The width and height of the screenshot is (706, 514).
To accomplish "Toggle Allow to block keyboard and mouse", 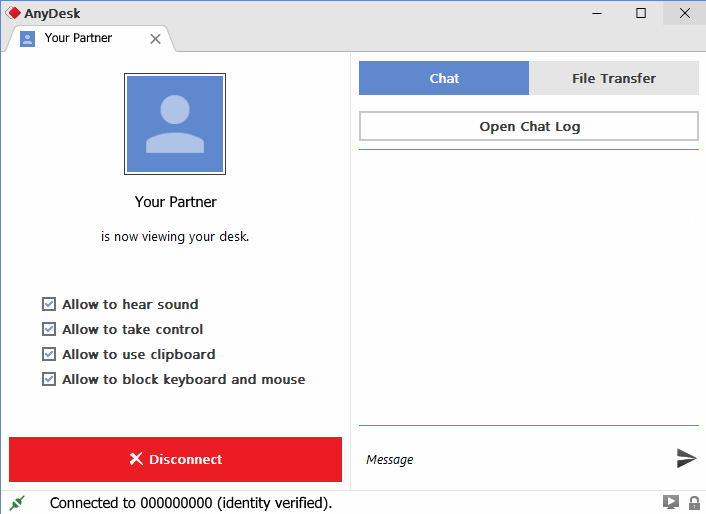I will (x=49, y=379).
